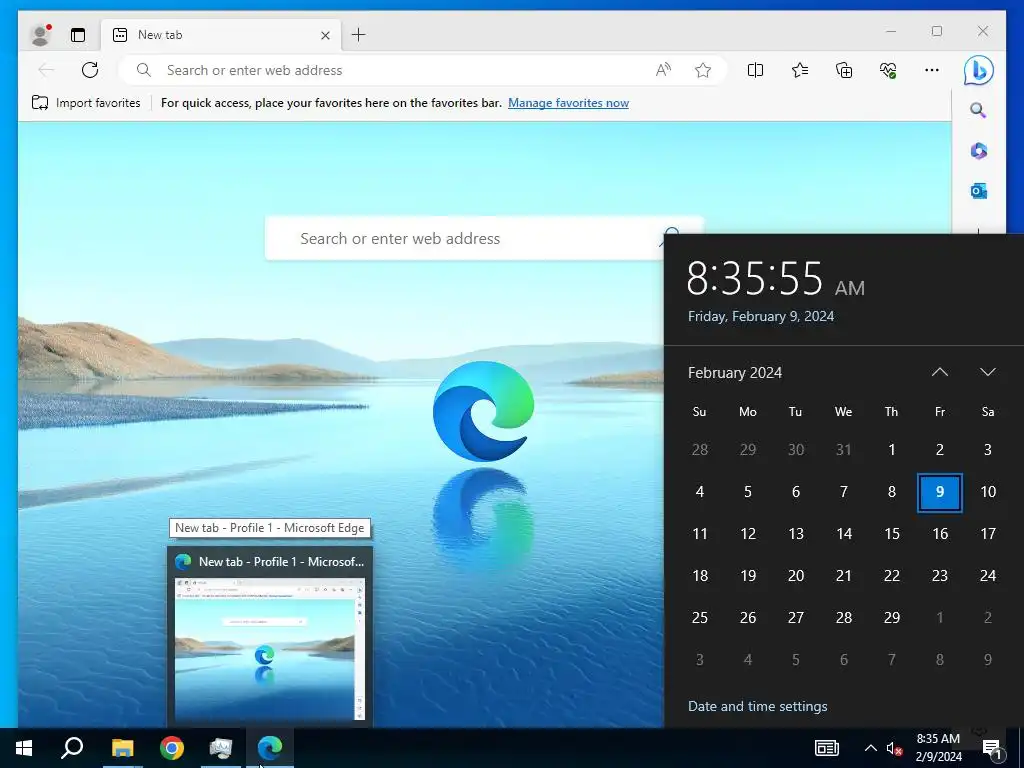Select February 23 in the calendar
The image size is (1024, 768).
(x=940, y=576)
